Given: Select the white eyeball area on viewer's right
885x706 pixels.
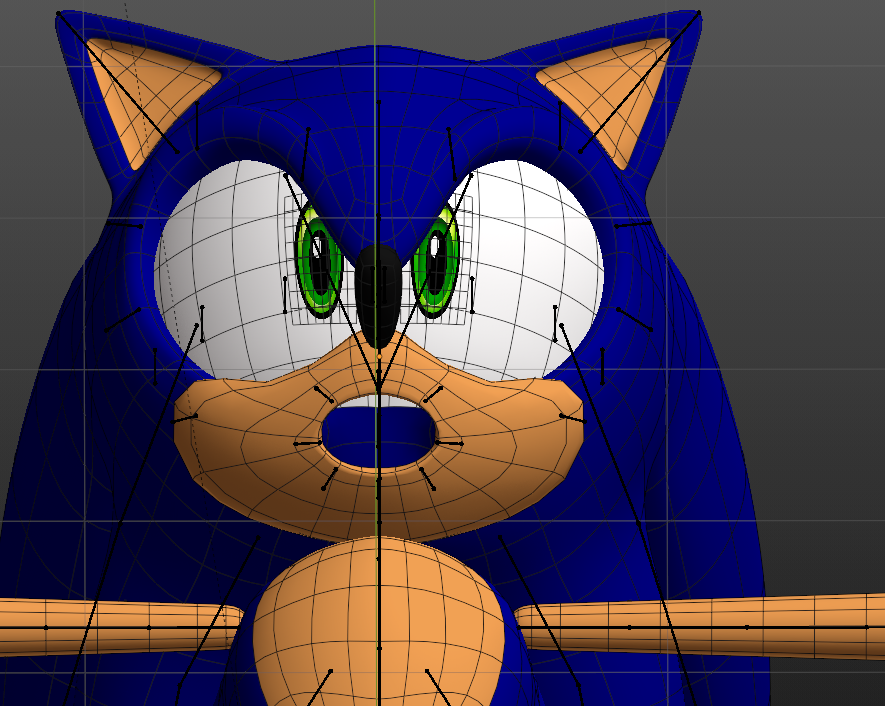Looking at the screenshot, I should (525, 271).
